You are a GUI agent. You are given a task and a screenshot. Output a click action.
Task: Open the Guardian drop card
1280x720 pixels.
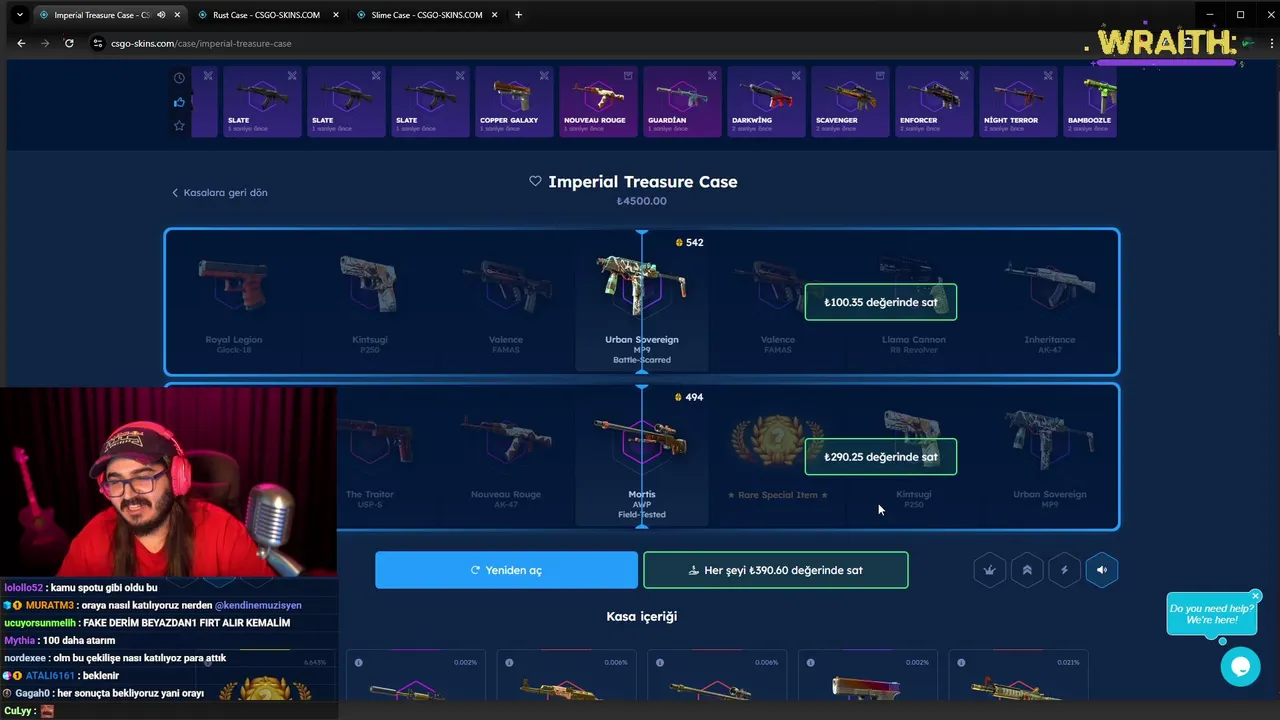tap(682, 102)
